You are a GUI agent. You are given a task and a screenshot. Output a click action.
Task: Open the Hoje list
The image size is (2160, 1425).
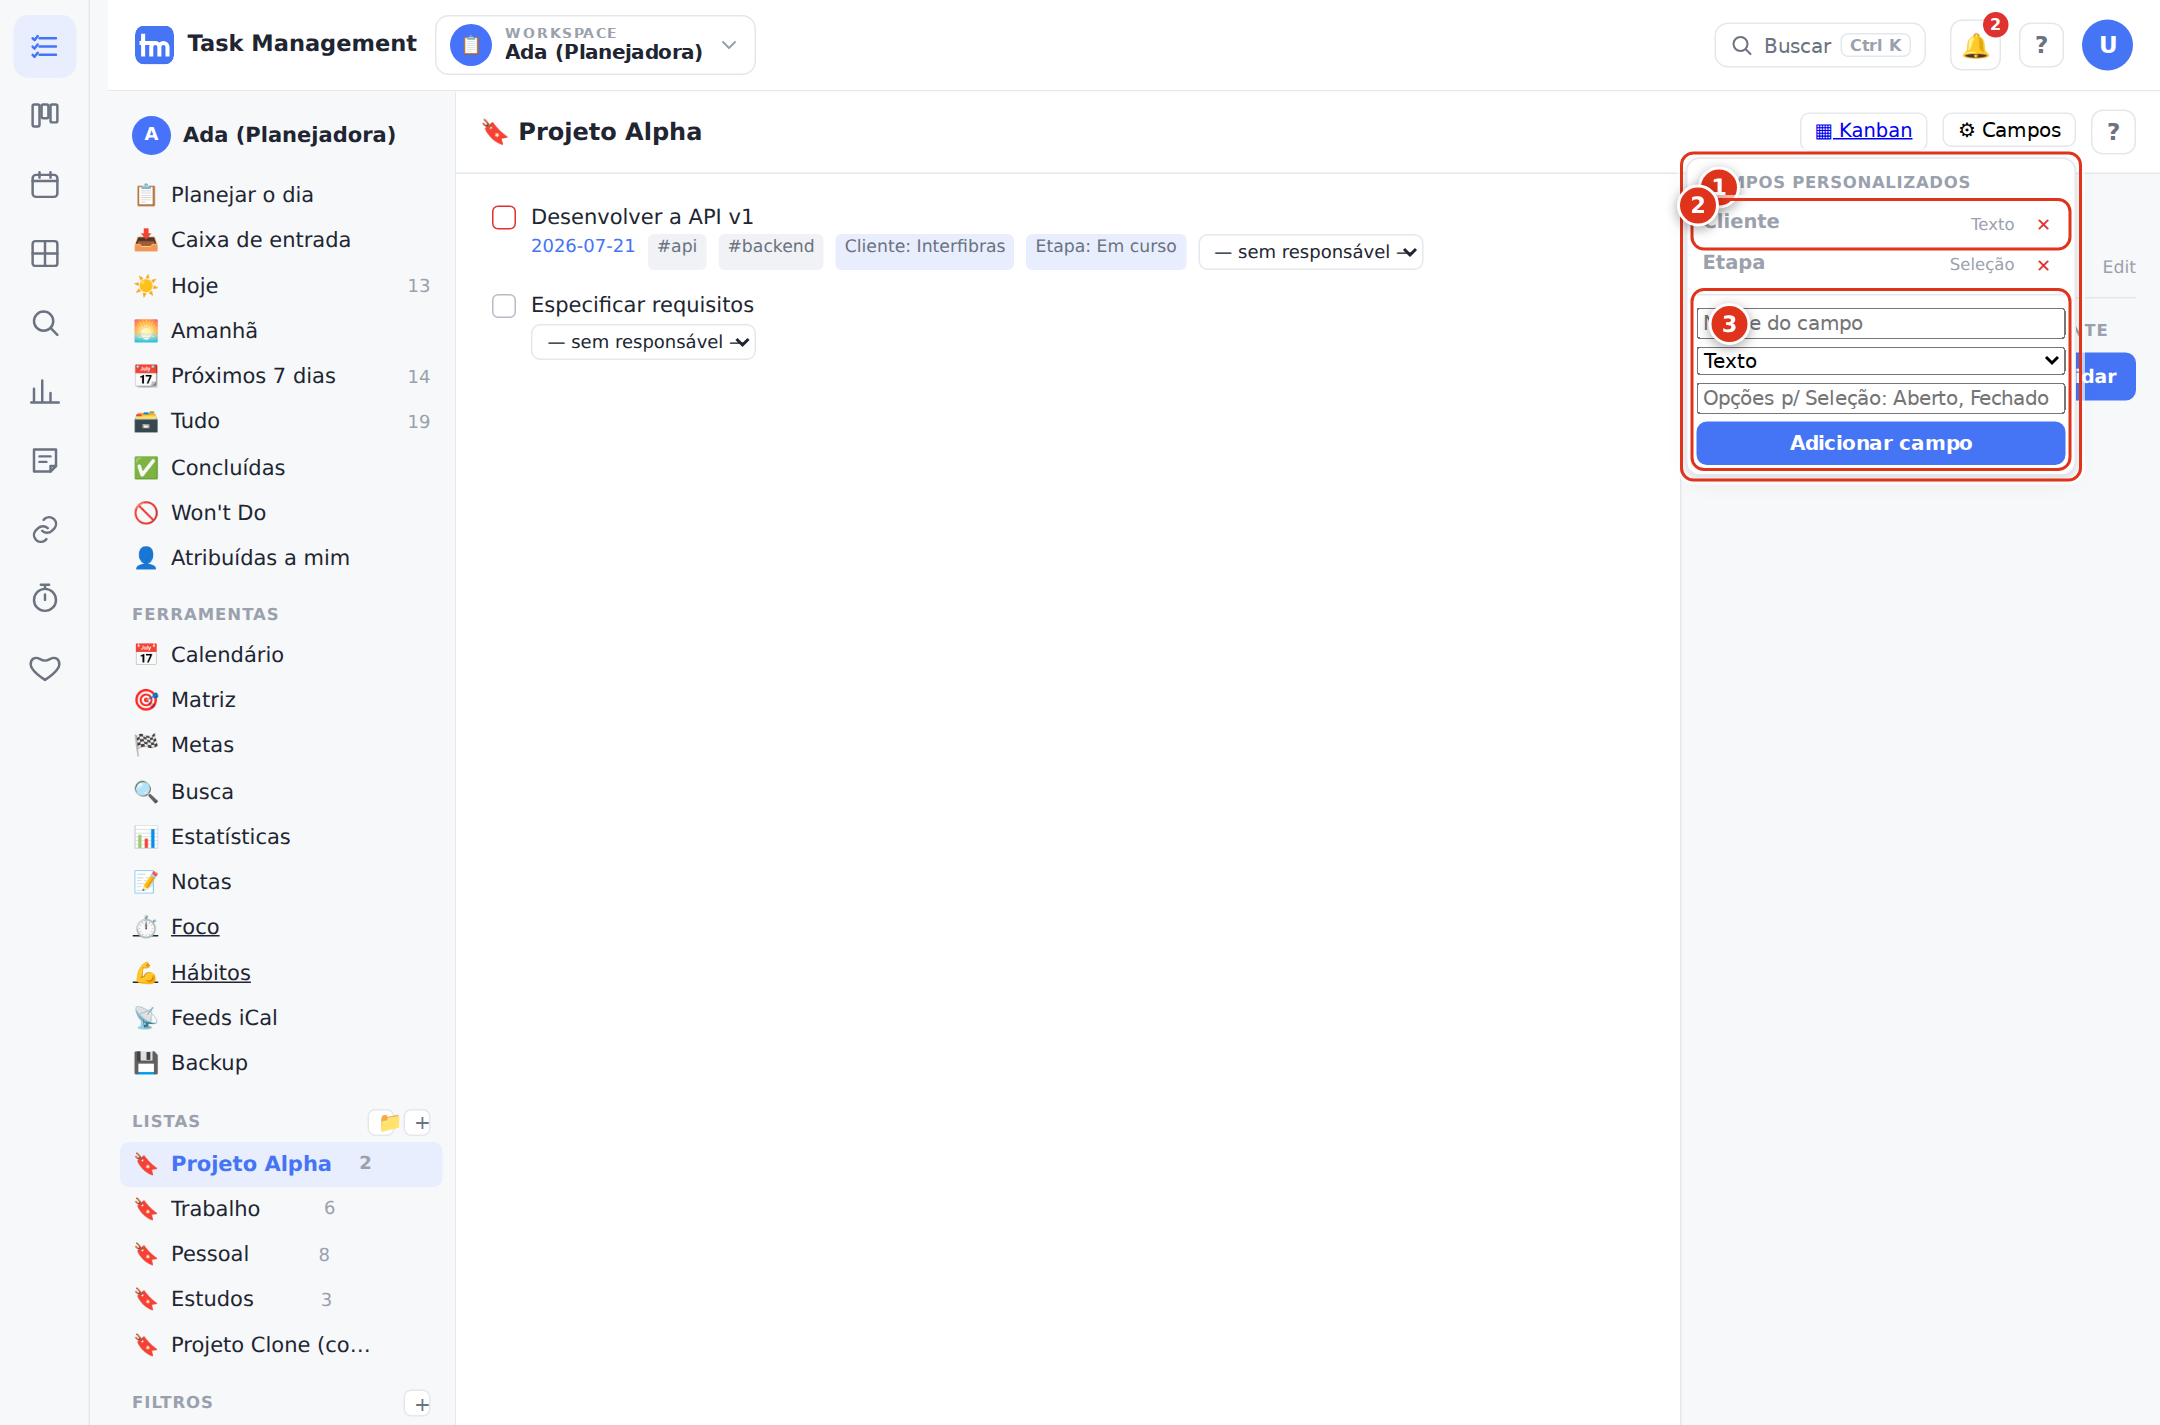pos(282,285)
